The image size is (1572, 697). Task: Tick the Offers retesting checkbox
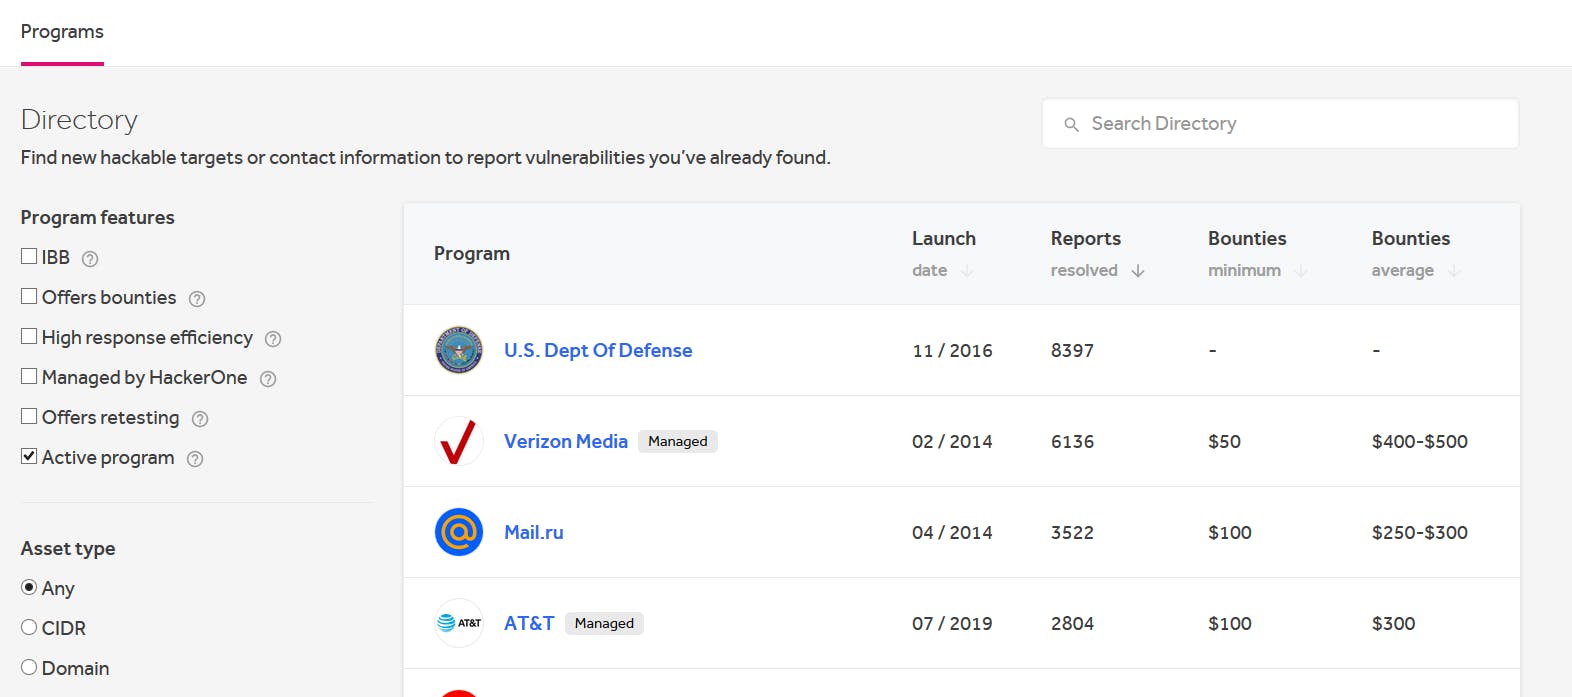29,416
